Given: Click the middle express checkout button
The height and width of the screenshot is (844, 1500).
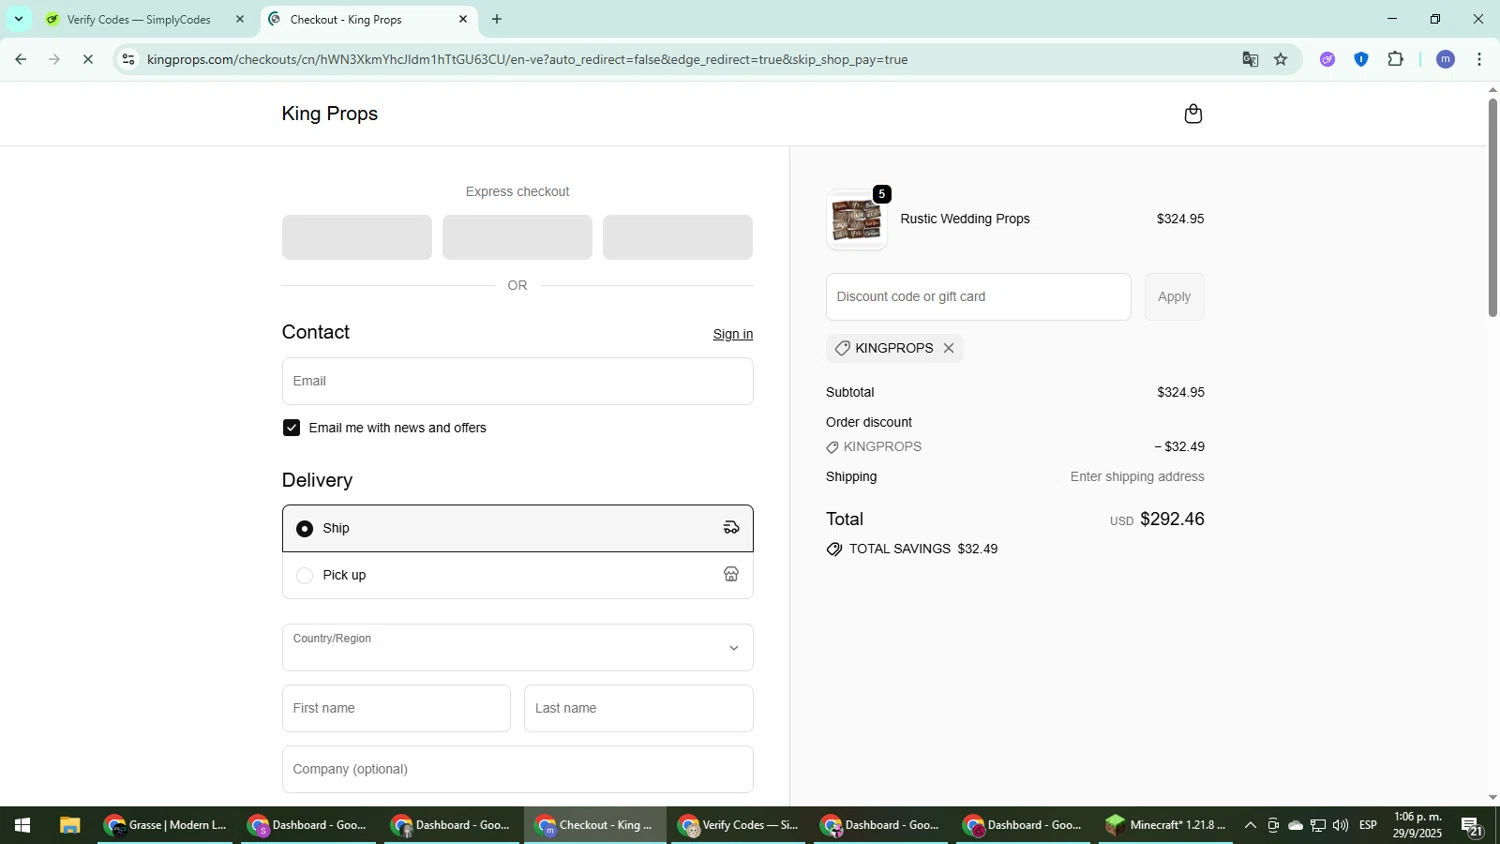Looking at the screenshot, I should point(517,237).
